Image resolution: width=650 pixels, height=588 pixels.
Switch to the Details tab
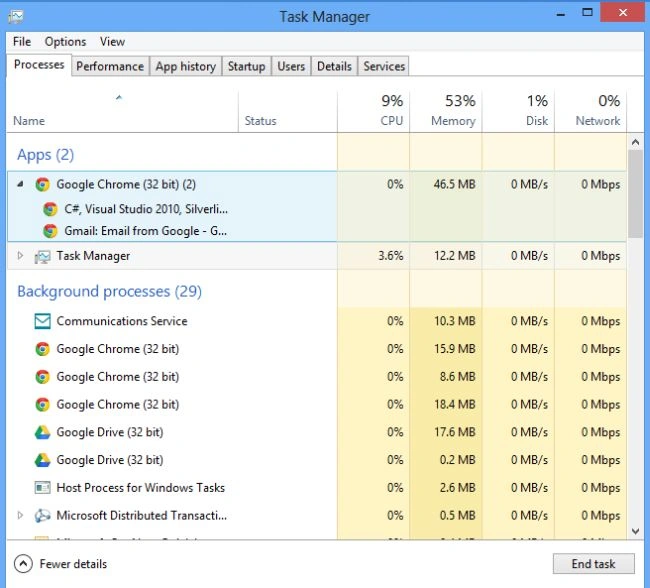point(334,66)
